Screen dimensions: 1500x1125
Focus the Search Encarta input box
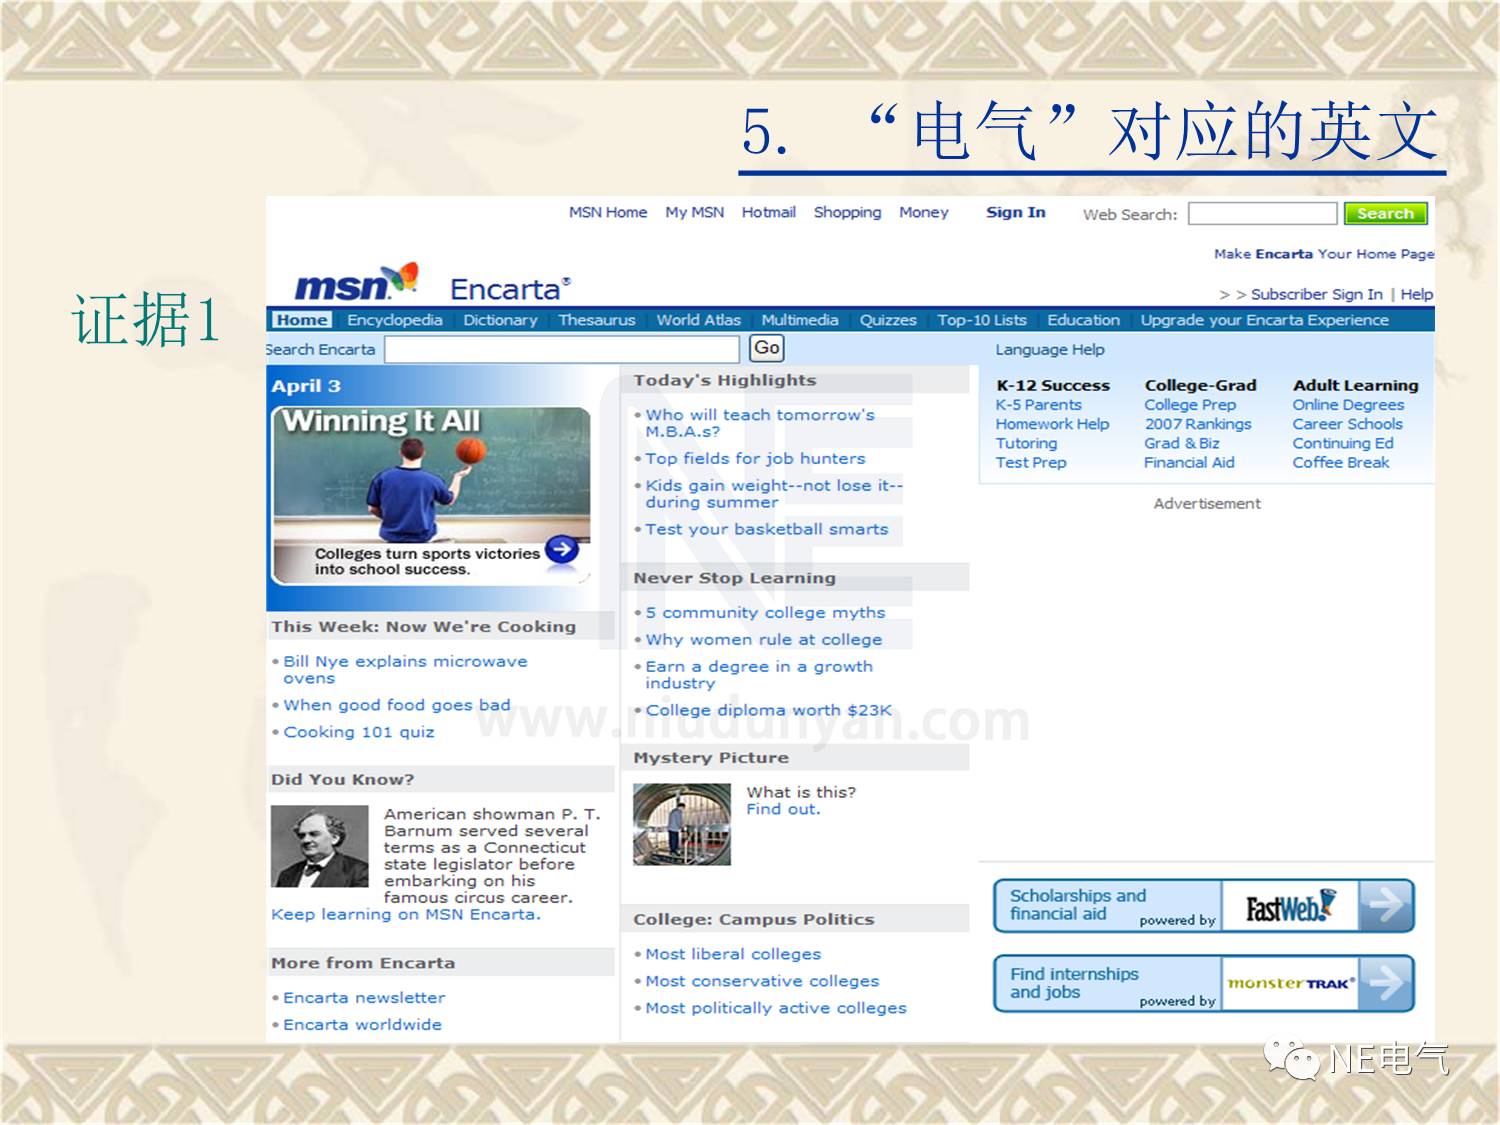click(x=562, y=349)
